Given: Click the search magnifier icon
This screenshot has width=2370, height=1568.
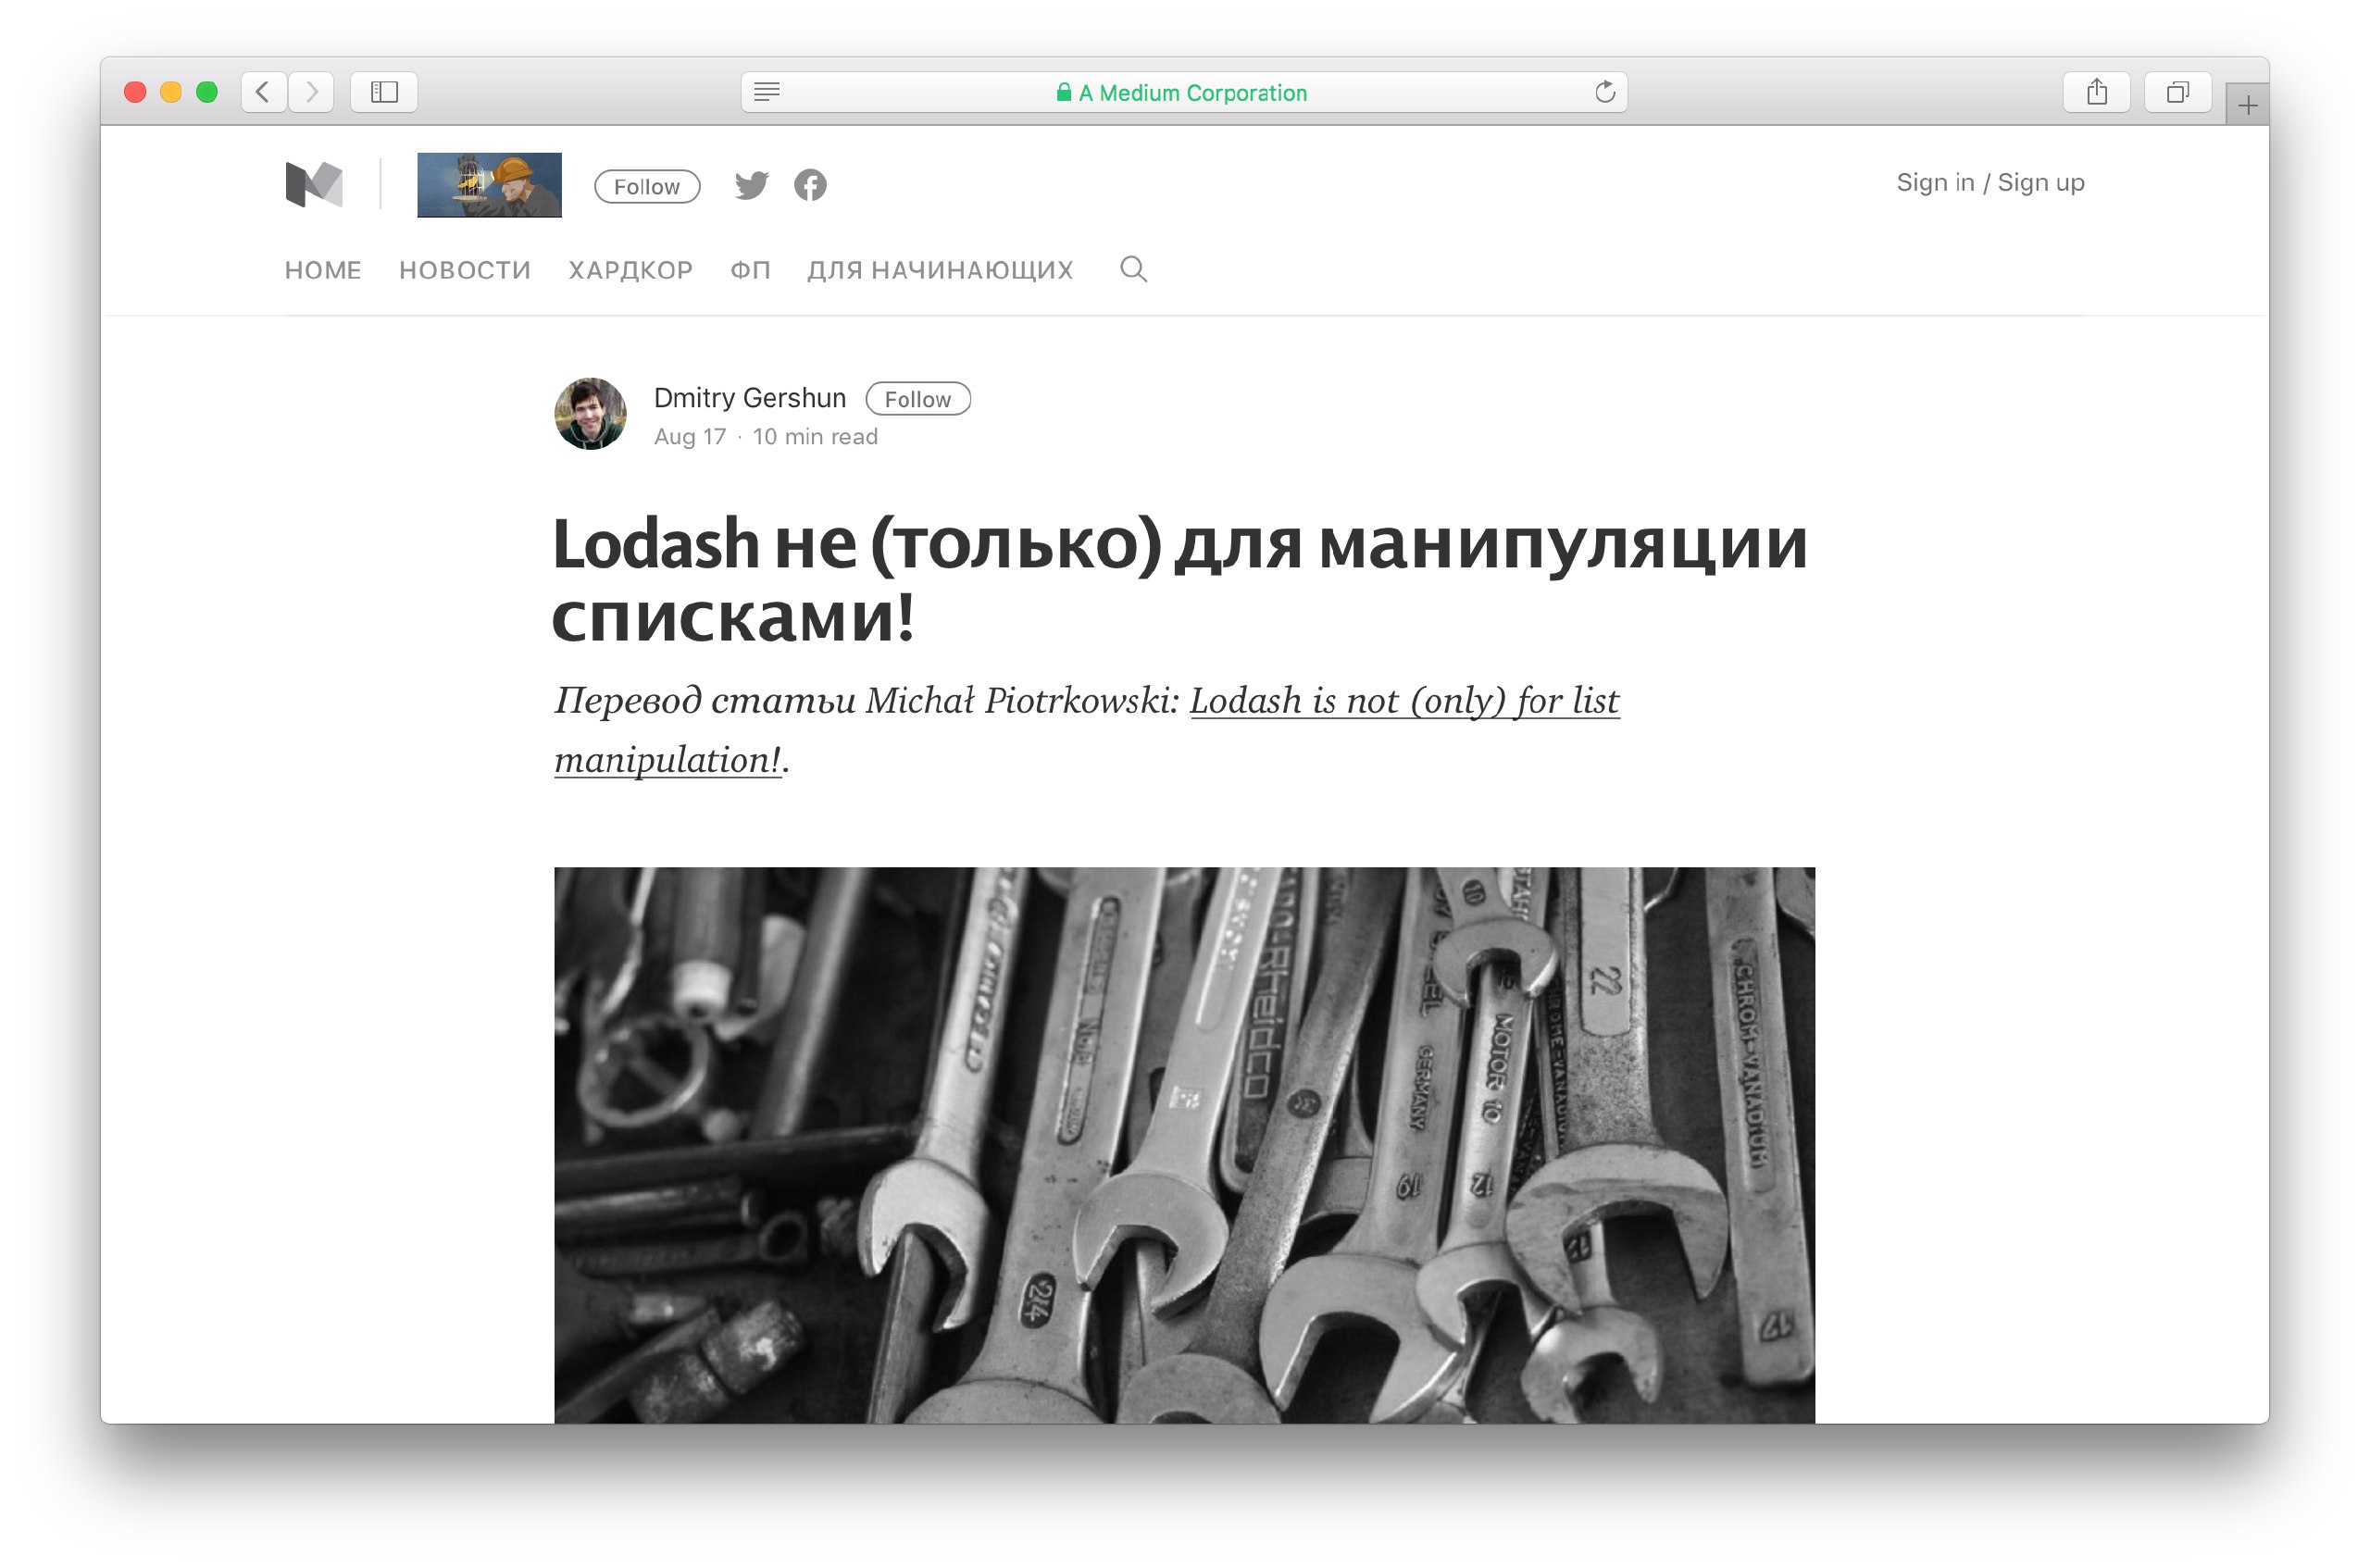Looking at the screenshot, I should point(1133,269).
